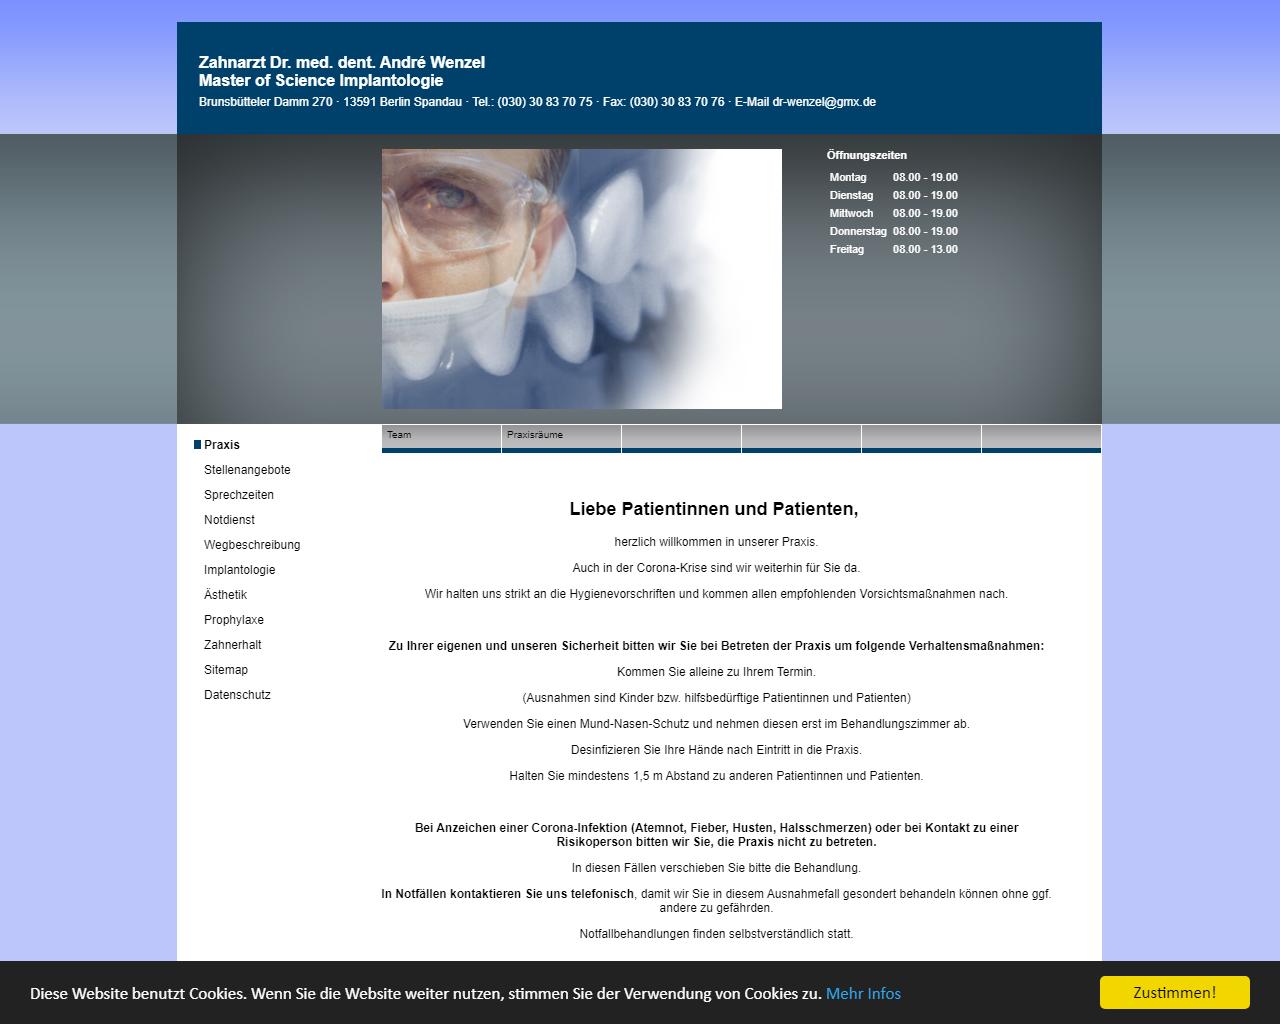Select Prophylaxe in the sidebar
Image resolution: width=1280 pixels, height=1024 pixels.
click(234, 620)
